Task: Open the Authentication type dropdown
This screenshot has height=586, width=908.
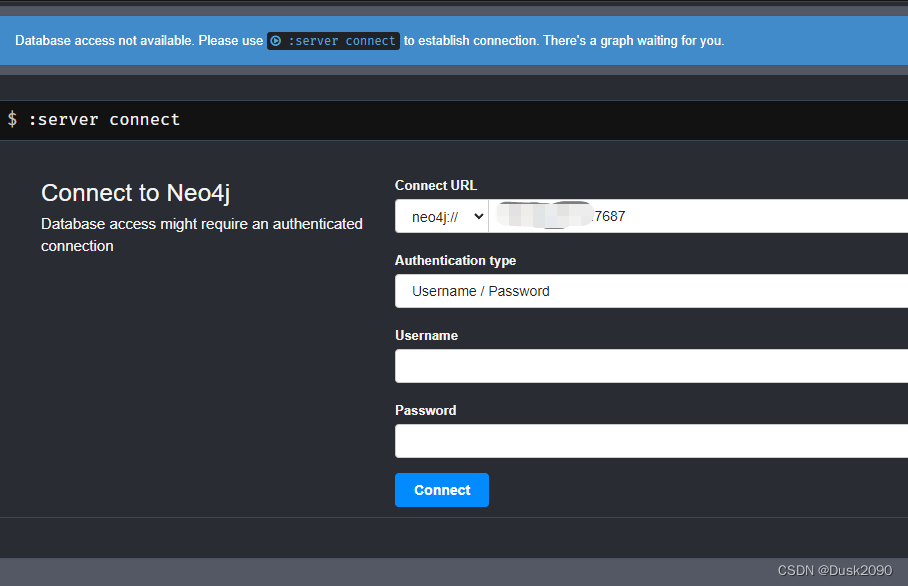Action: pyautogui.click(x=650, y=290)
